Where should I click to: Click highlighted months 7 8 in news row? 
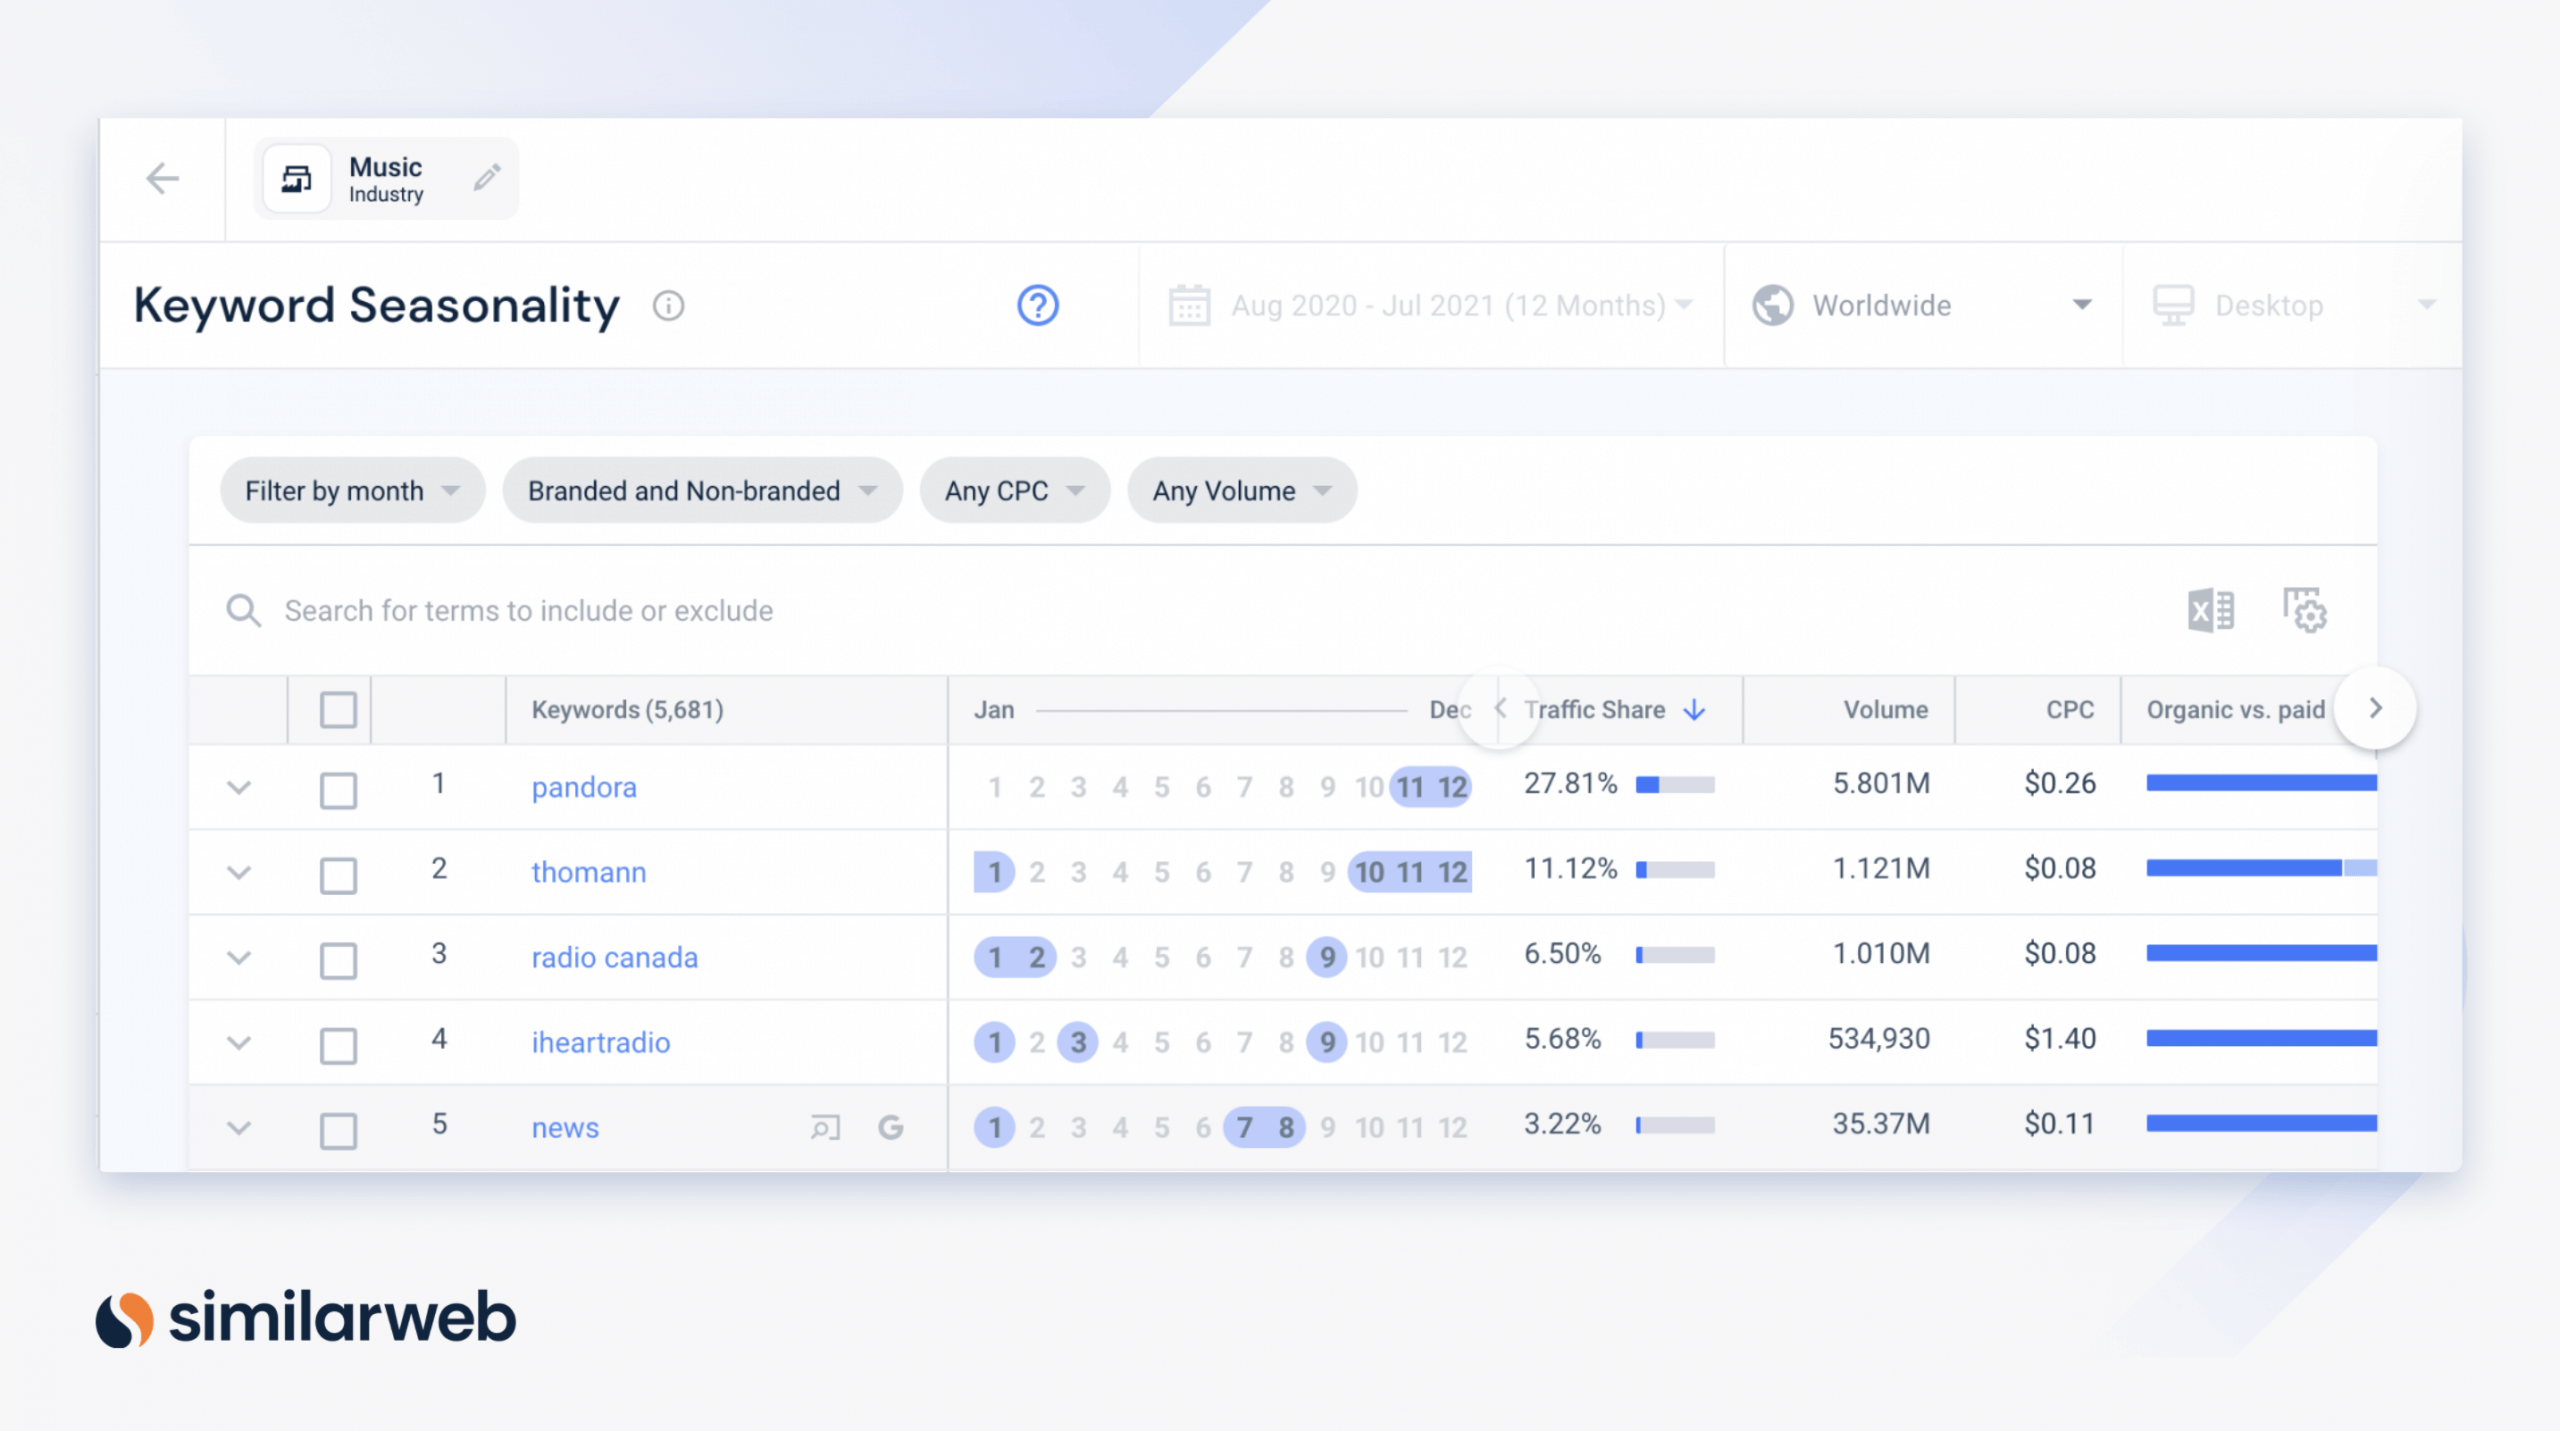click(x=1264, y=1128)
